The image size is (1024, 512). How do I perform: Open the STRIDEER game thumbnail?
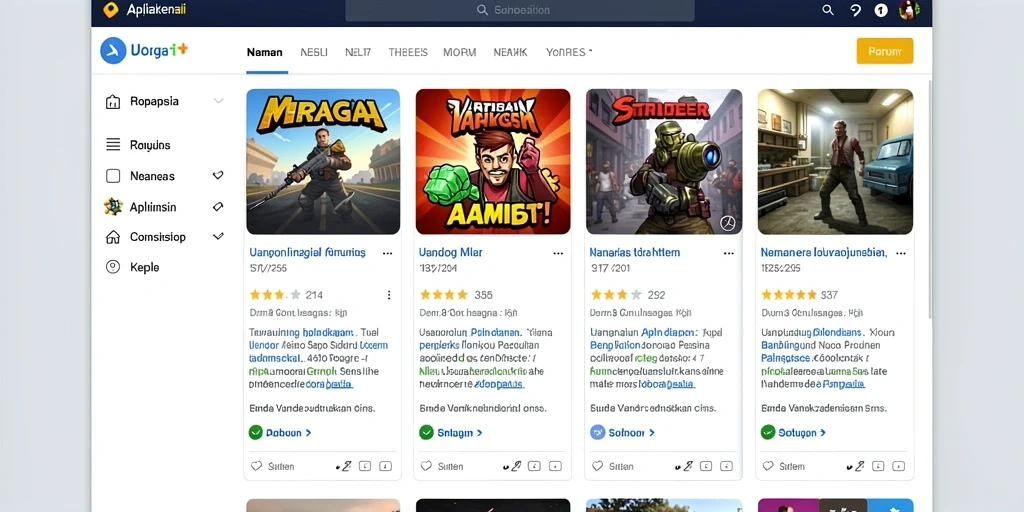coord(664,162)
